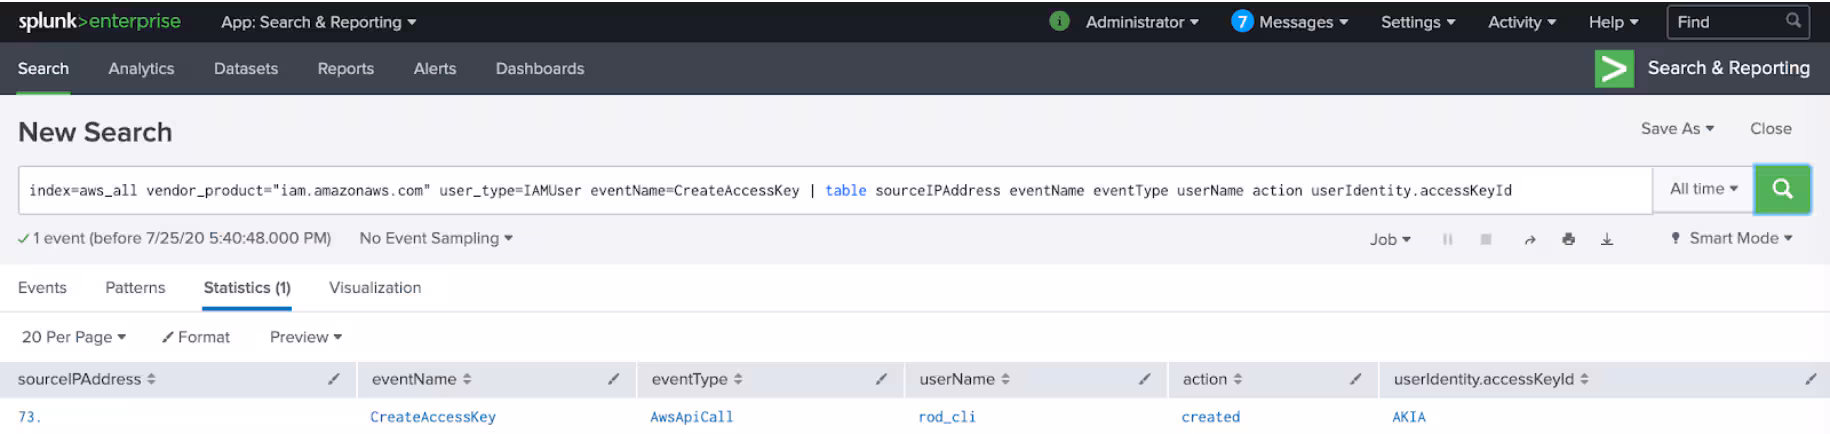The width and height of the screenshot is (1830, 434).
Task: Open the 20 Per Page dropdown
Action: pos(73,337)
